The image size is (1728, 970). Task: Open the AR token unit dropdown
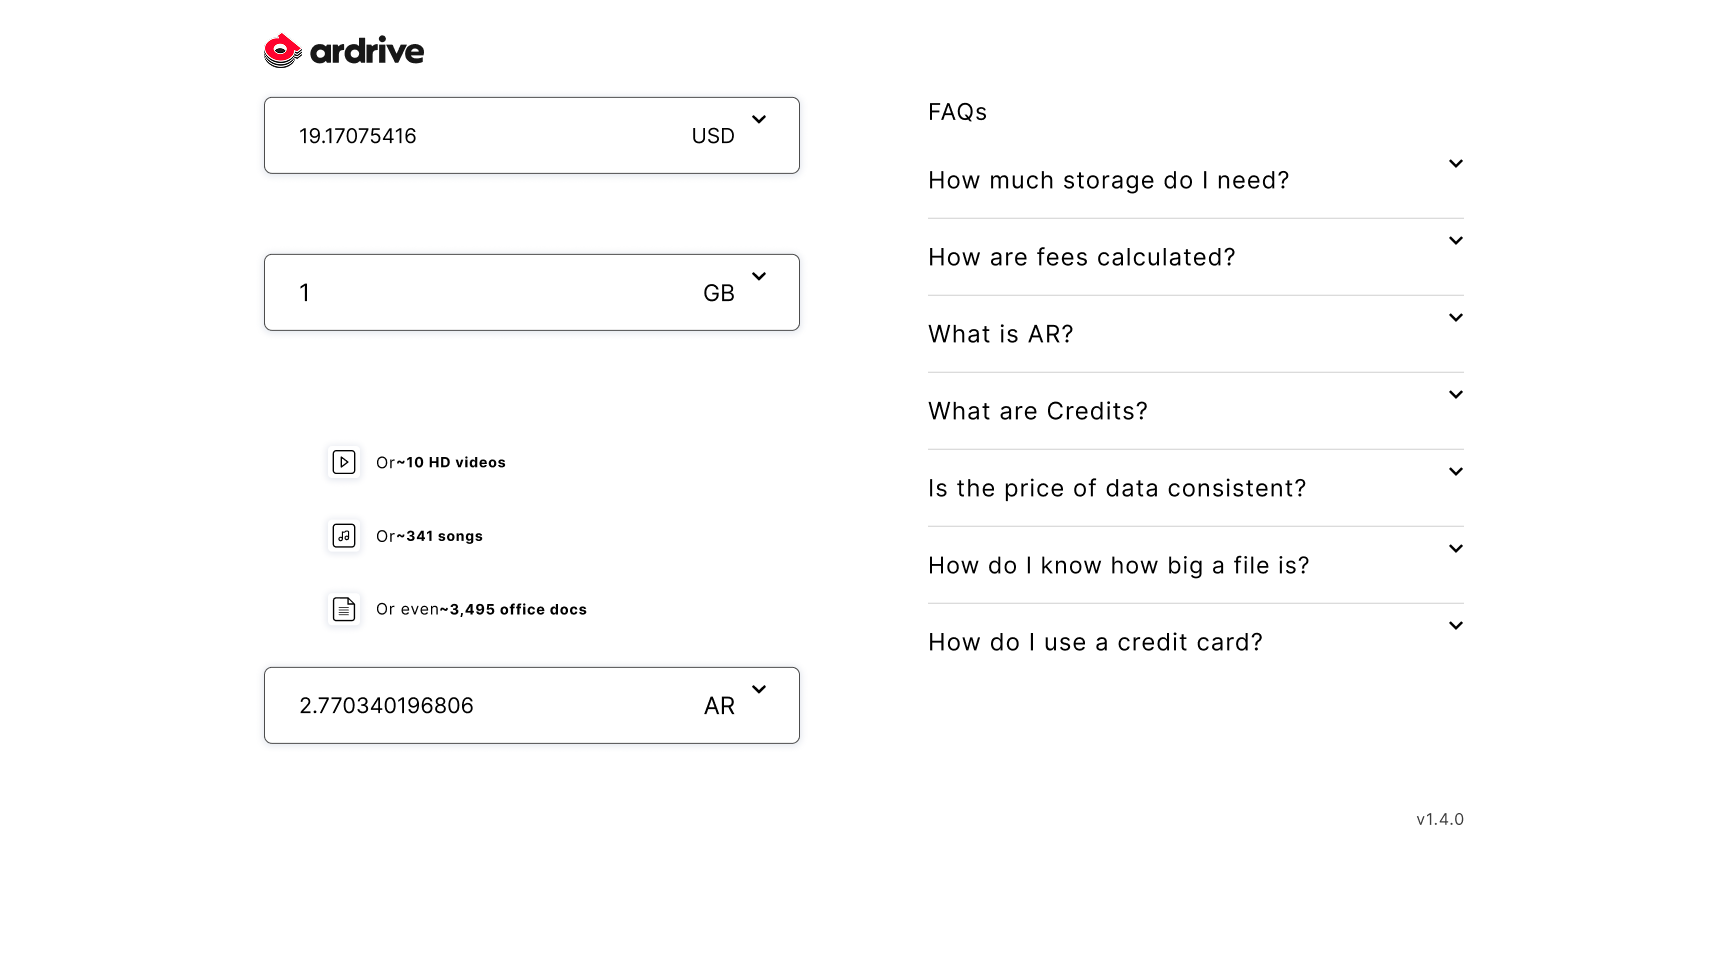[759, 690]
